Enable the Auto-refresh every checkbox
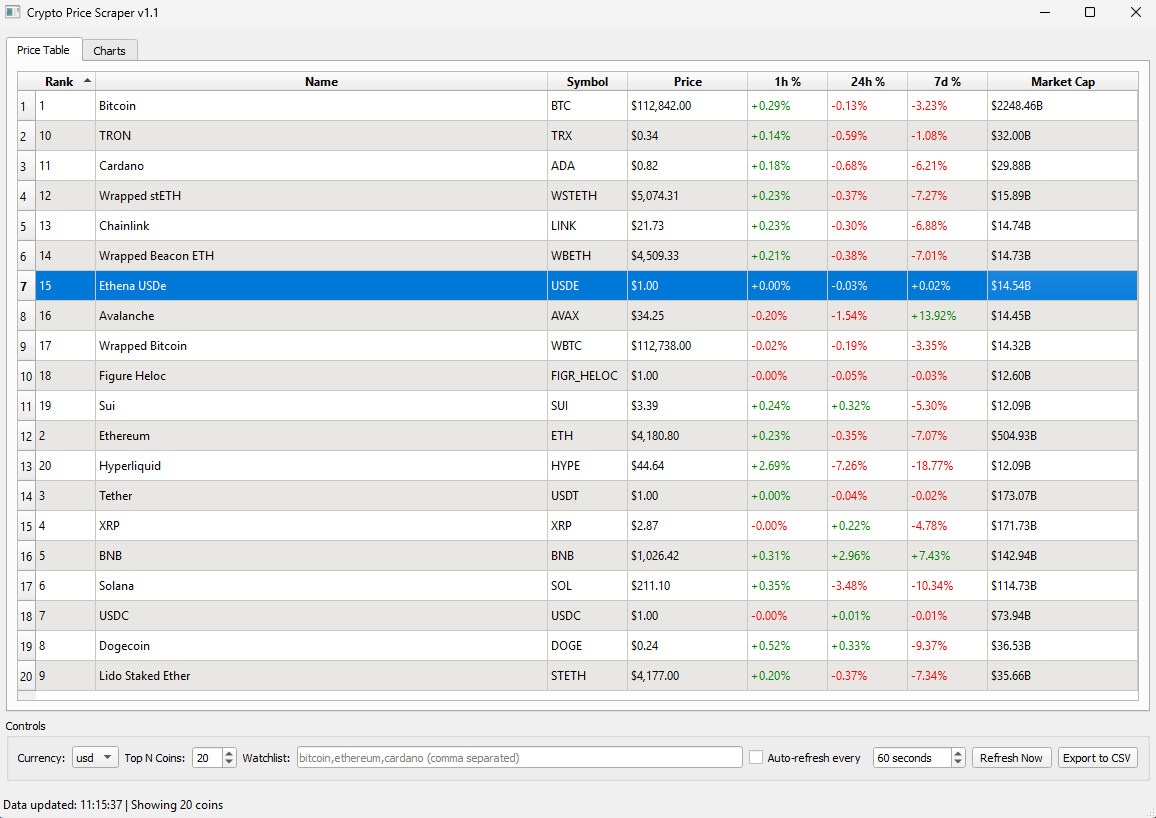This screenshot has height=818, width=1156. pos(756,758)
